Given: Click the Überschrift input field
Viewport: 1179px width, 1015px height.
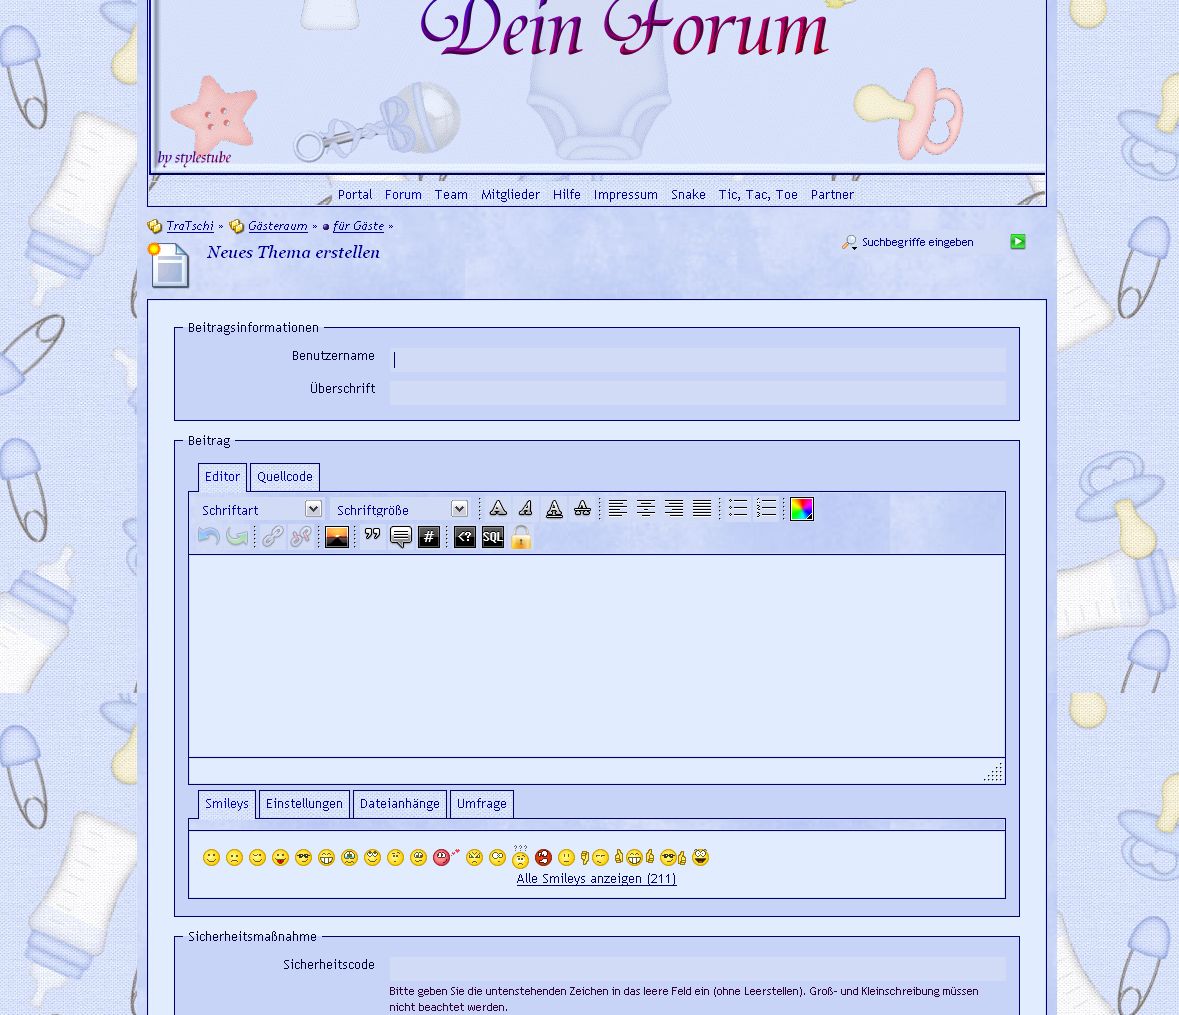Looking at the screenshot, I should point(697,392).
